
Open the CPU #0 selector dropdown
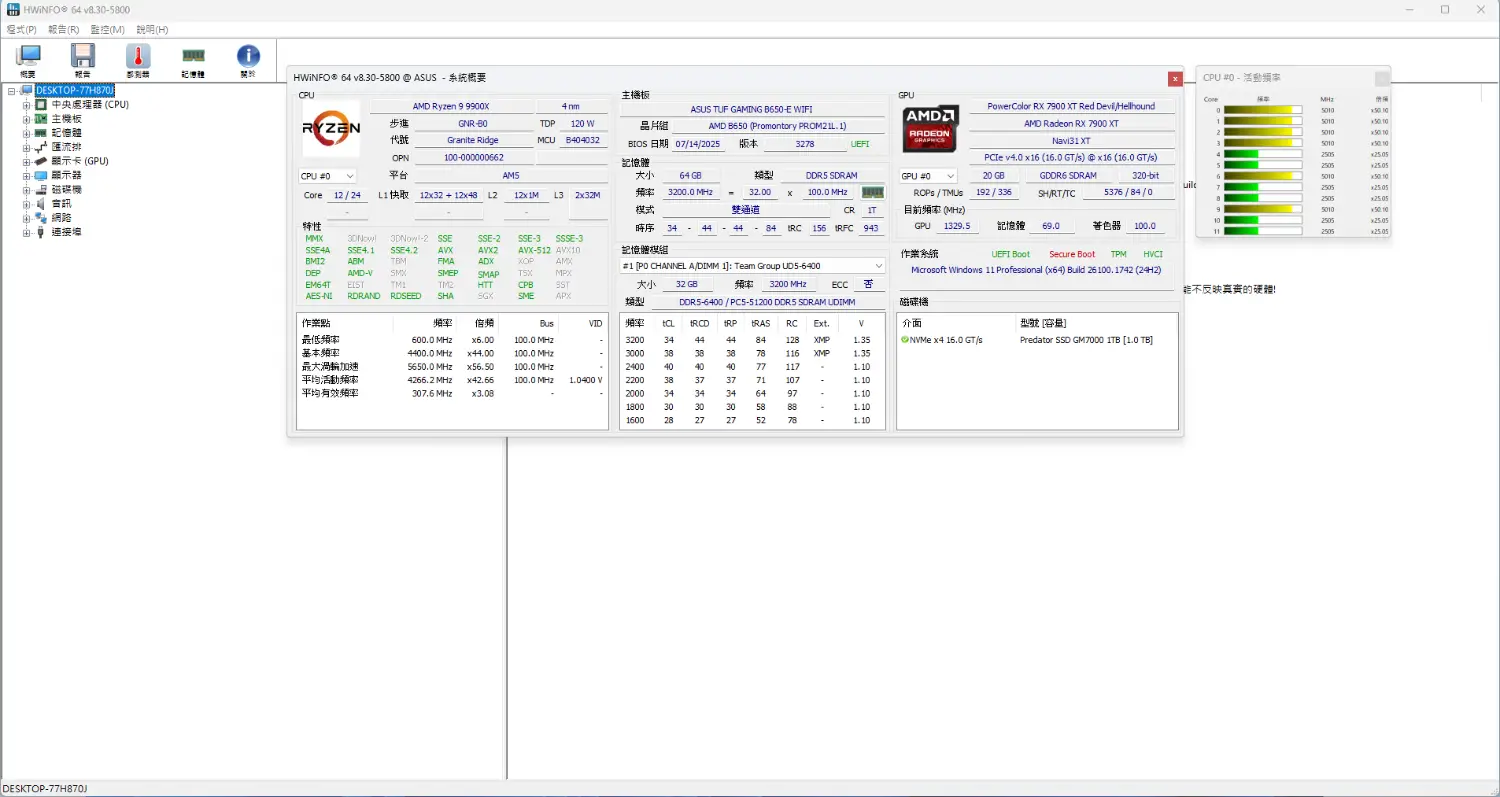327,176
